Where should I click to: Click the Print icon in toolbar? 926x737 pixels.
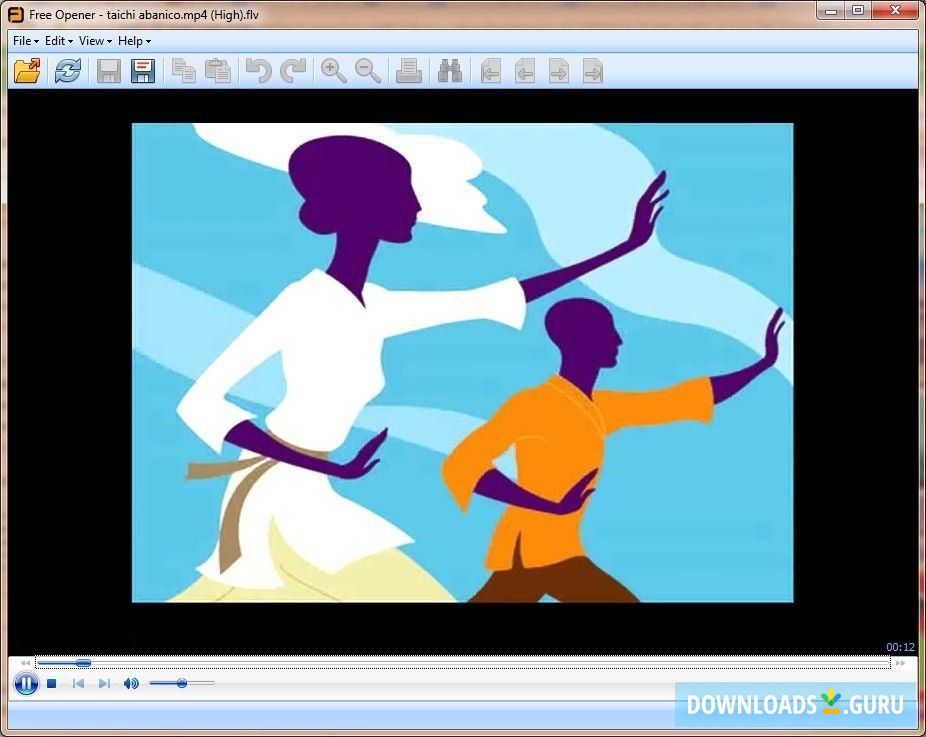(x=409, y=71)
